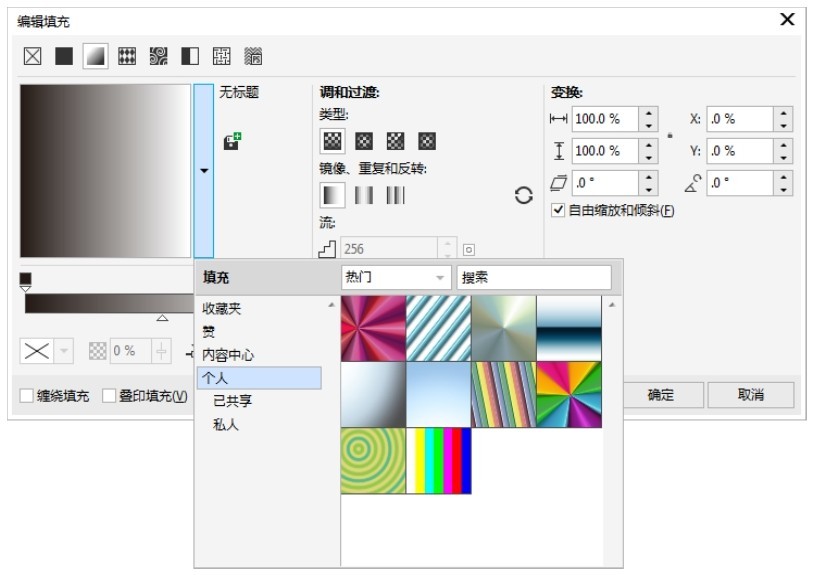Increase the width 100.0 % value
The width and height of the screenshot is (813, 575).
649,113
